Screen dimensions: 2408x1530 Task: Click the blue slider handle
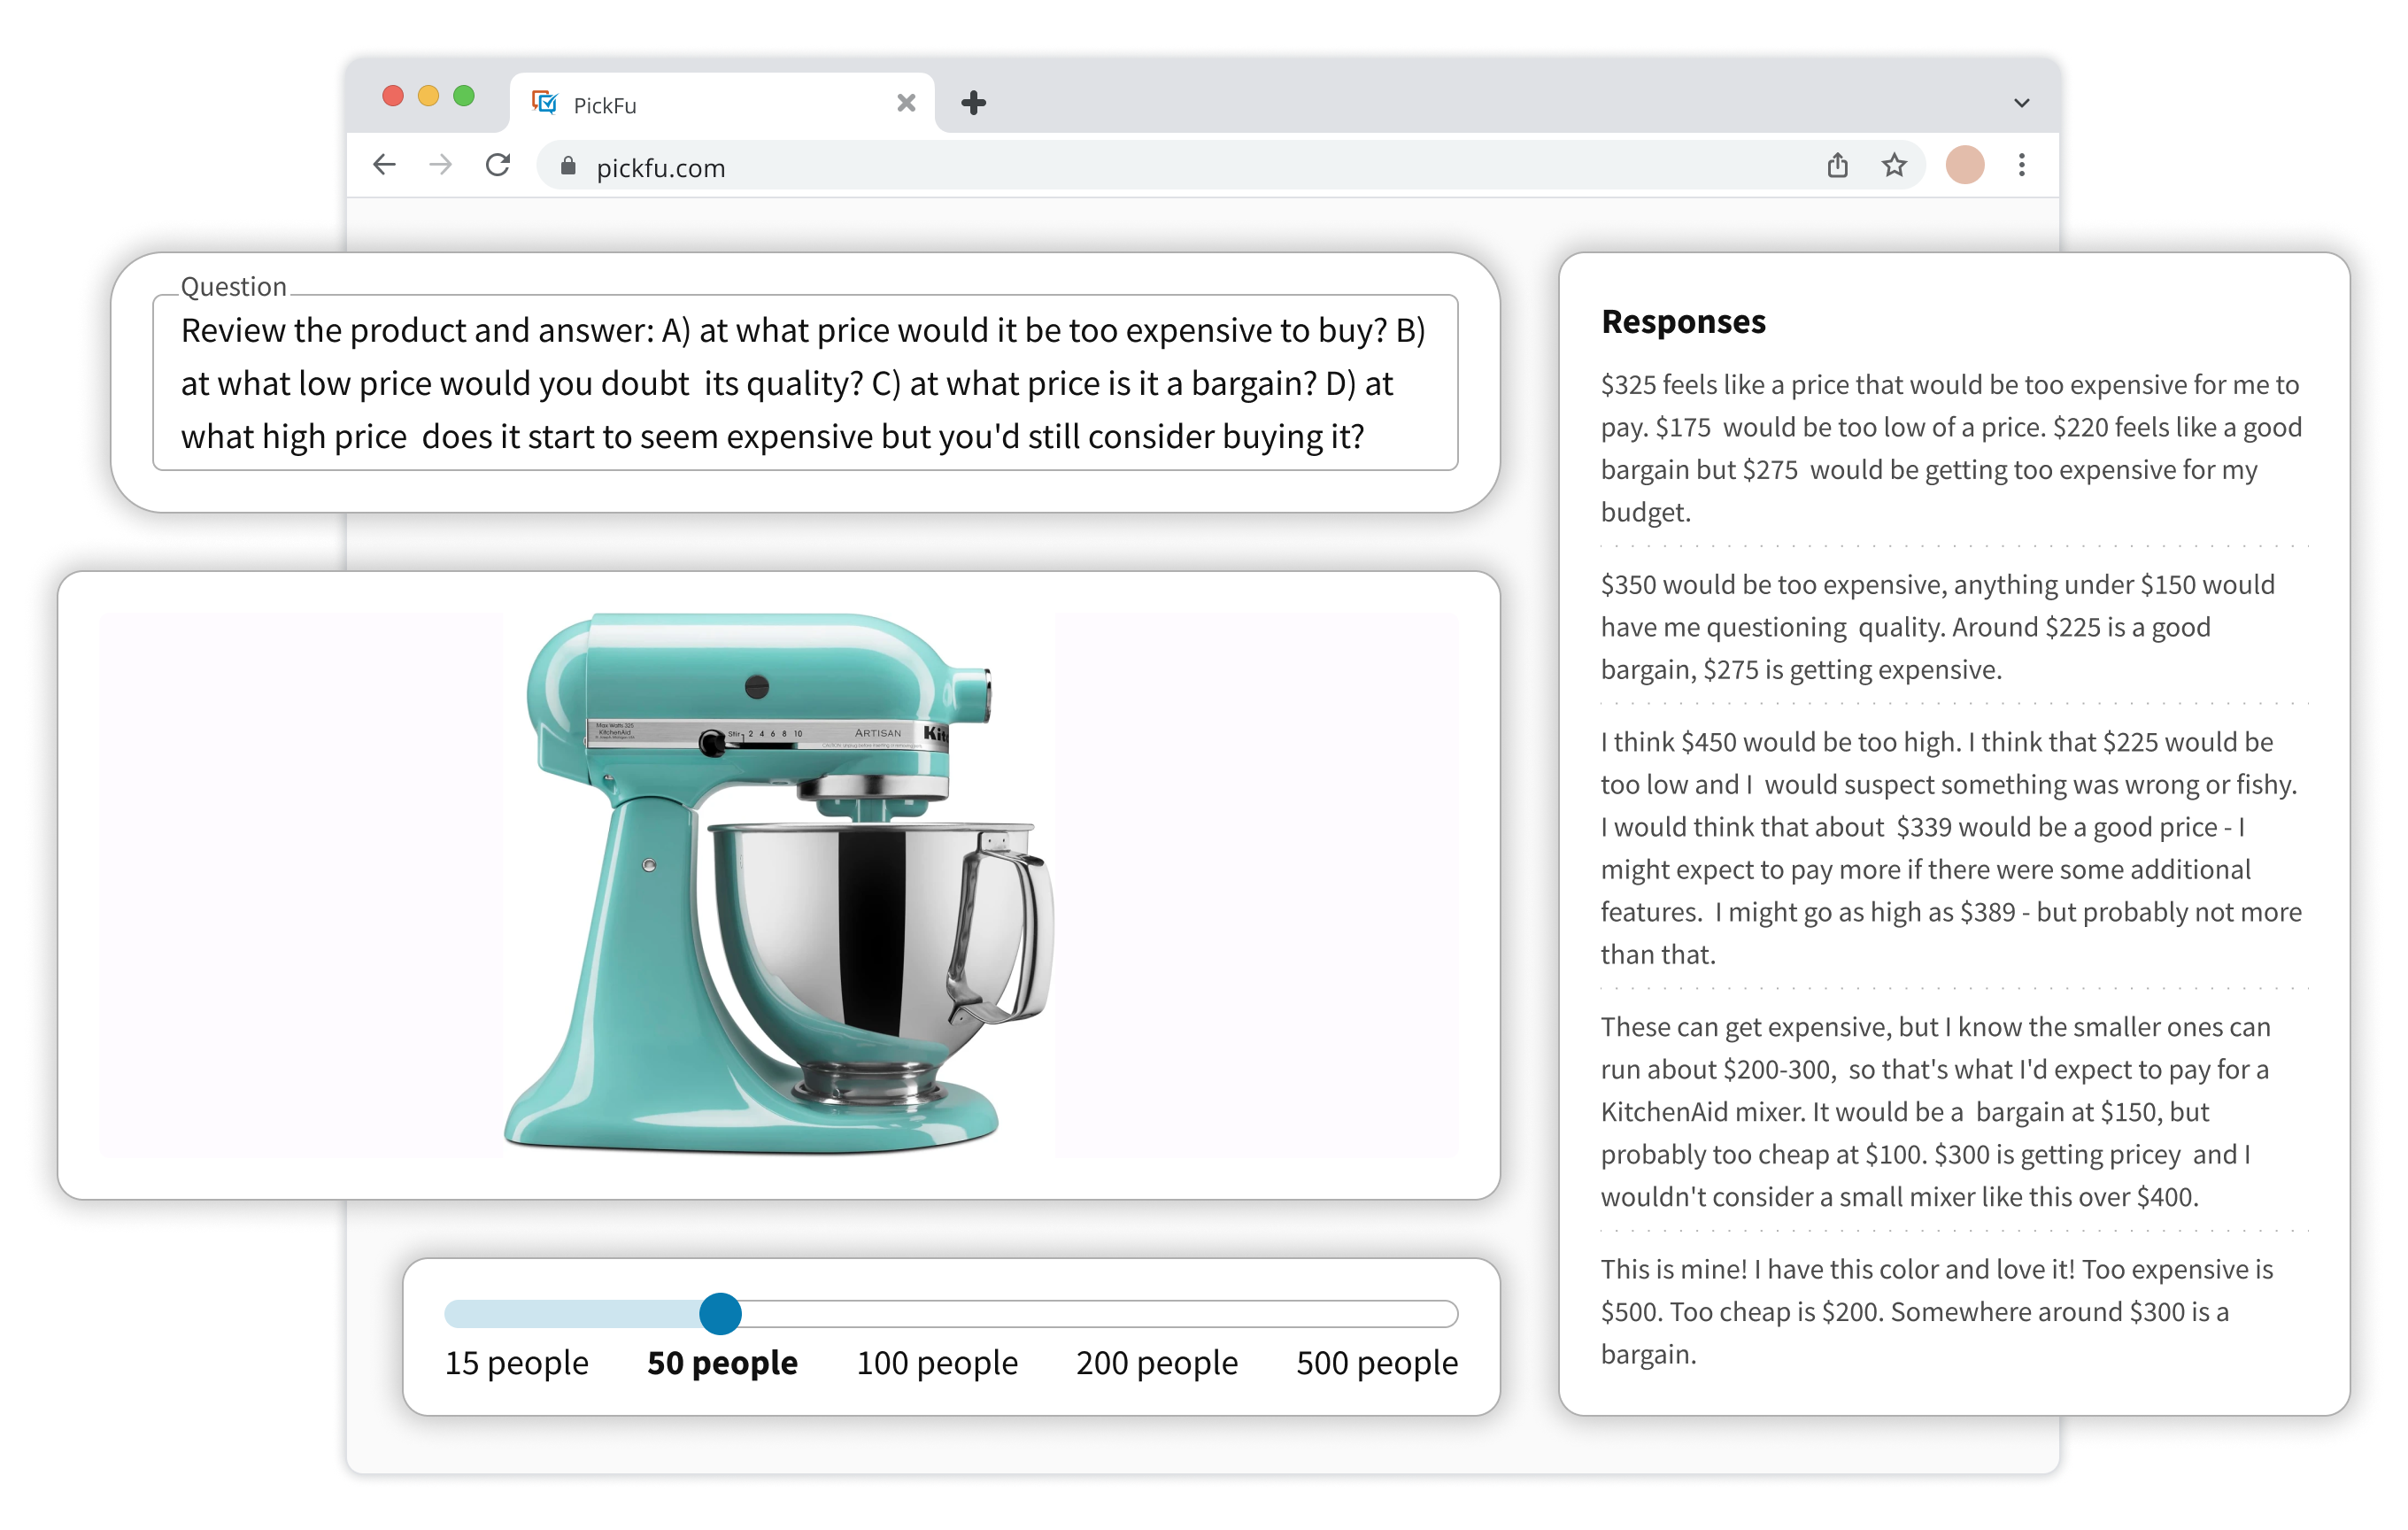coord(720,1313)
